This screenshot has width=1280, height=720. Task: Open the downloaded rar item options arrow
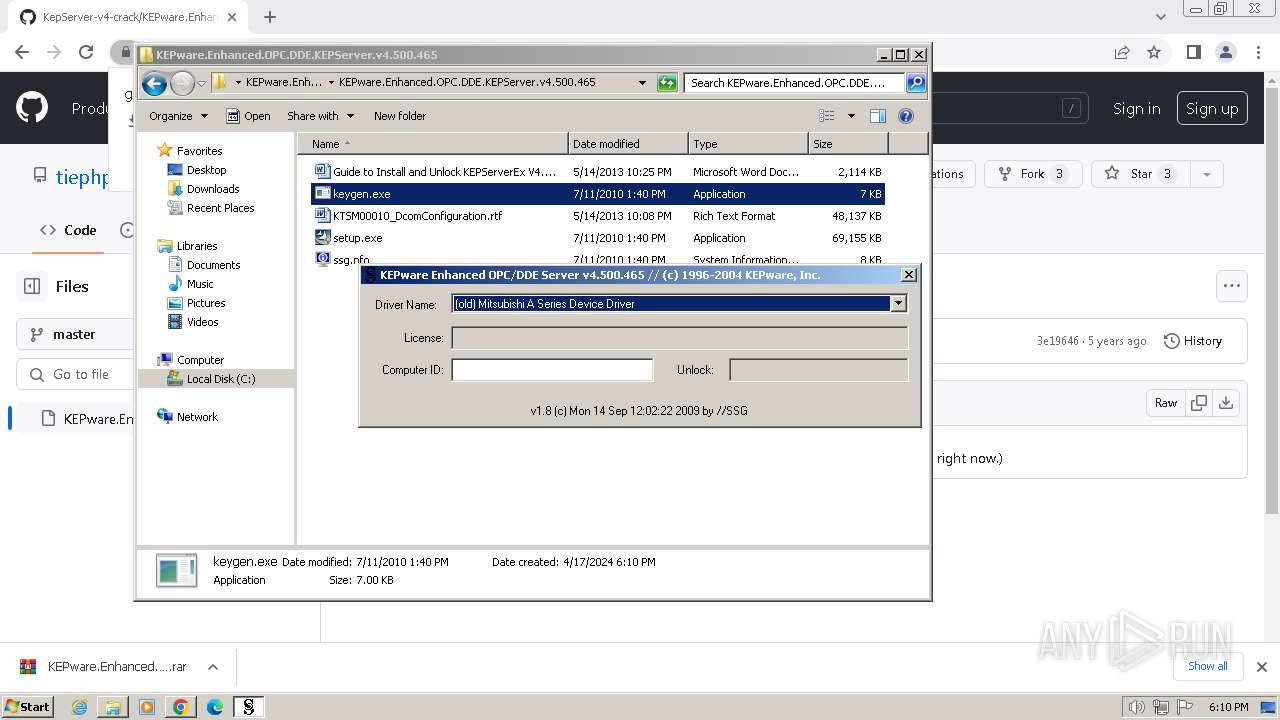coord(213,667)
